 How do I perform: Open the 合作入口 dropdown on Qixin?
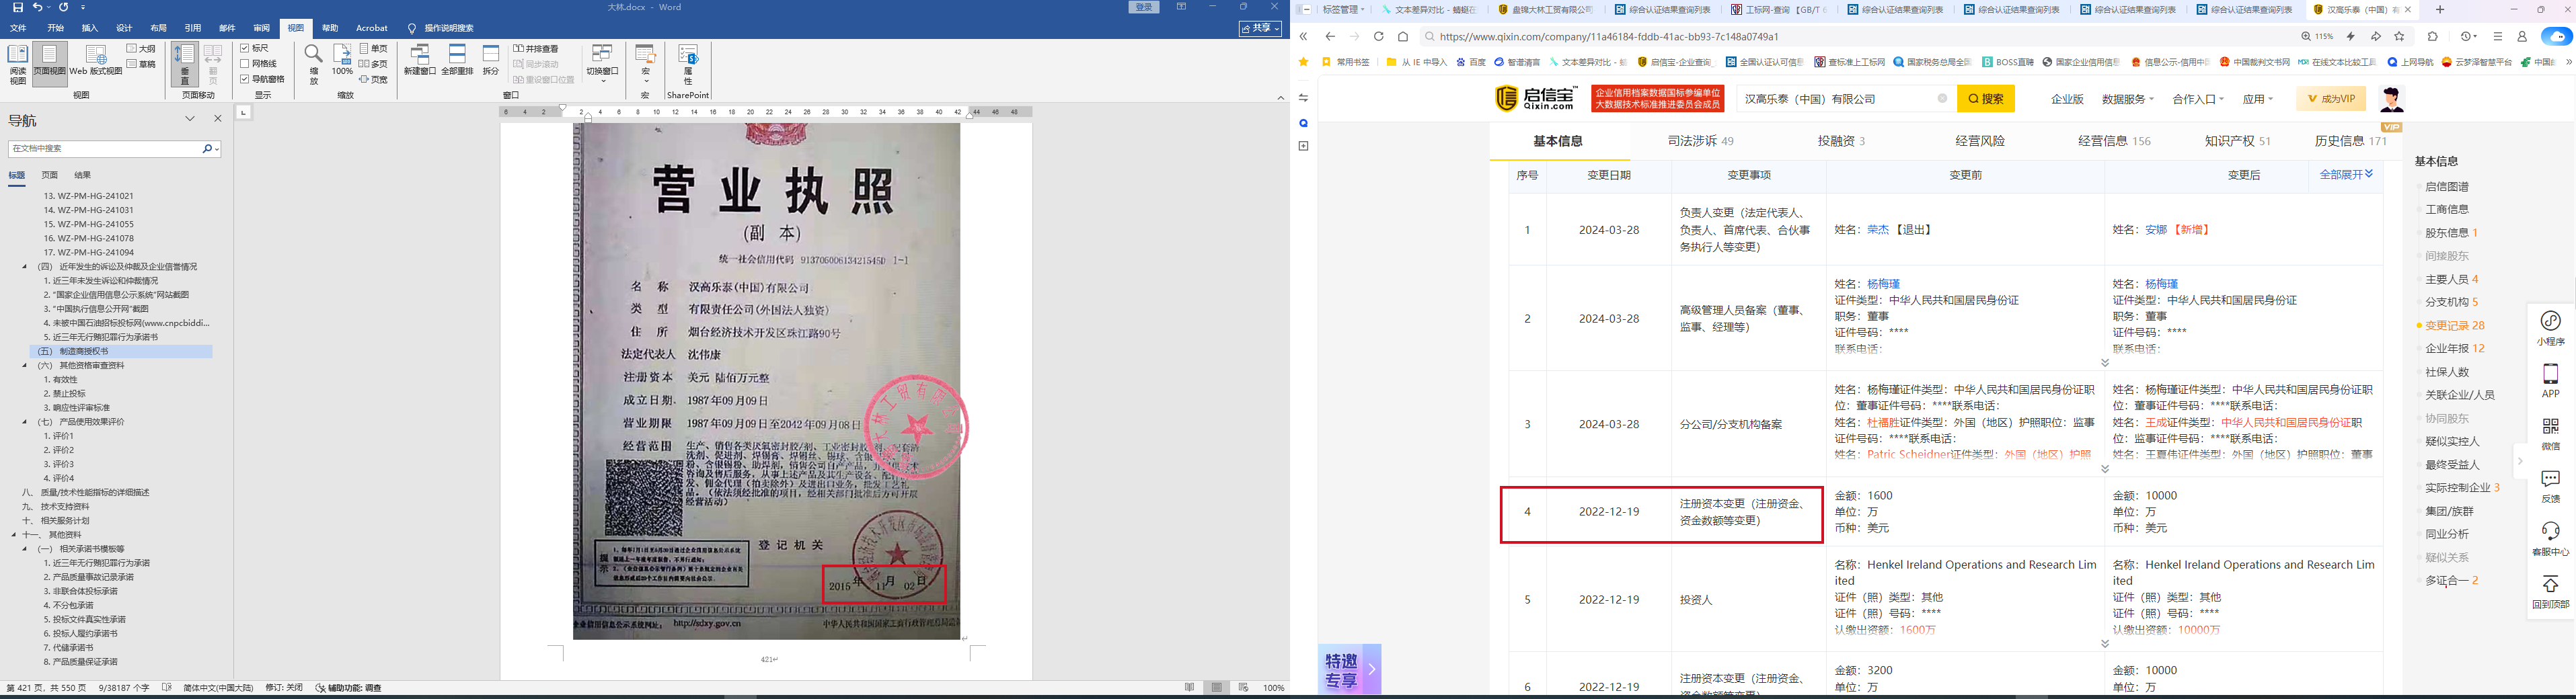(x=2198, y=99)
